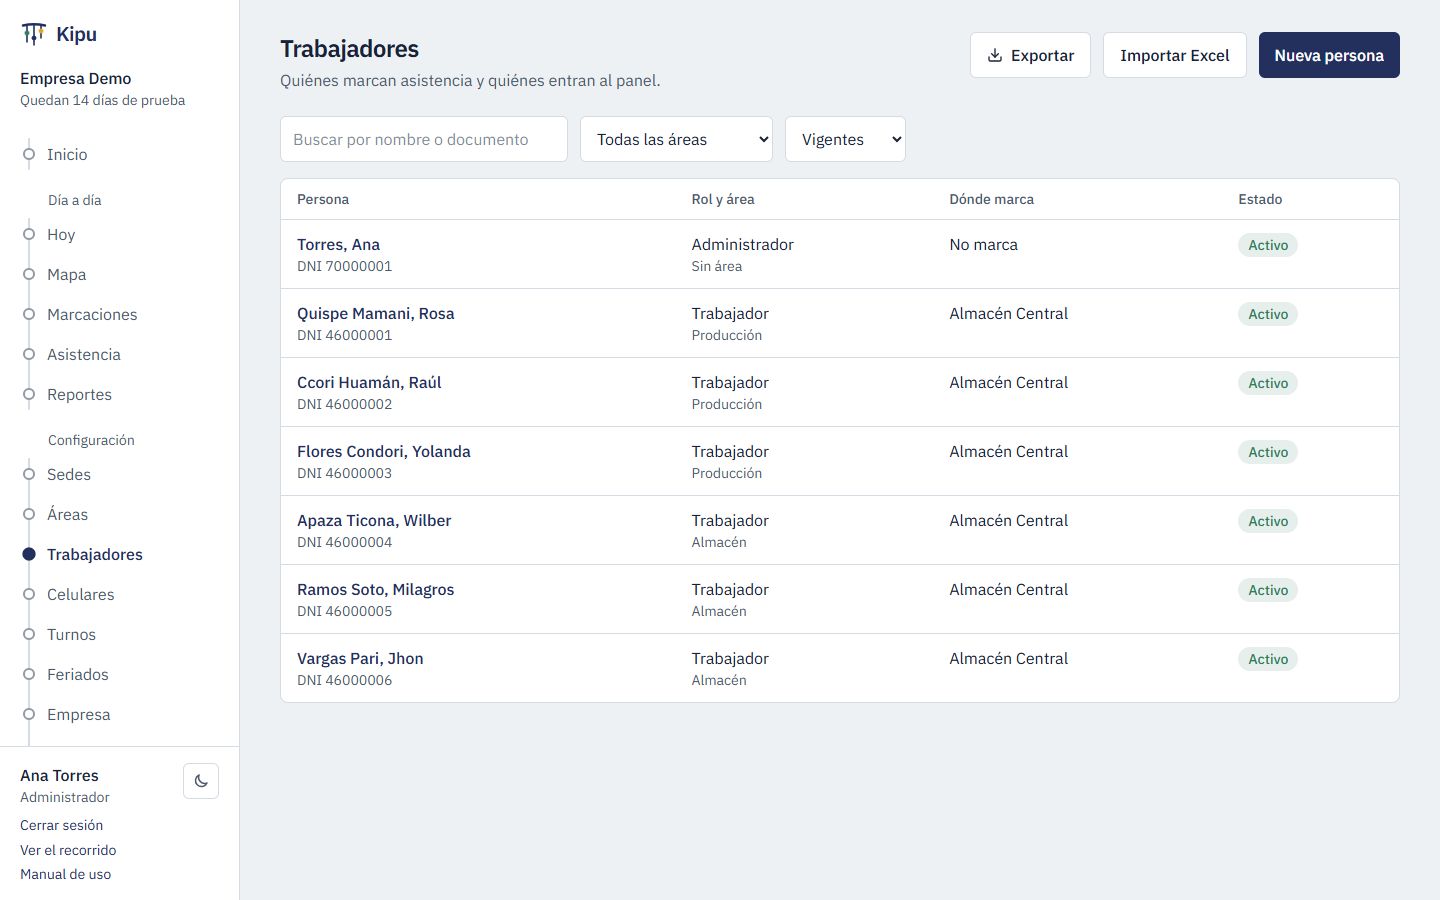Image resolution: width=1440 pixels, height=900 pixels.
Task: Click the Empresa Demo company name
Action: (x=76, y=78)
